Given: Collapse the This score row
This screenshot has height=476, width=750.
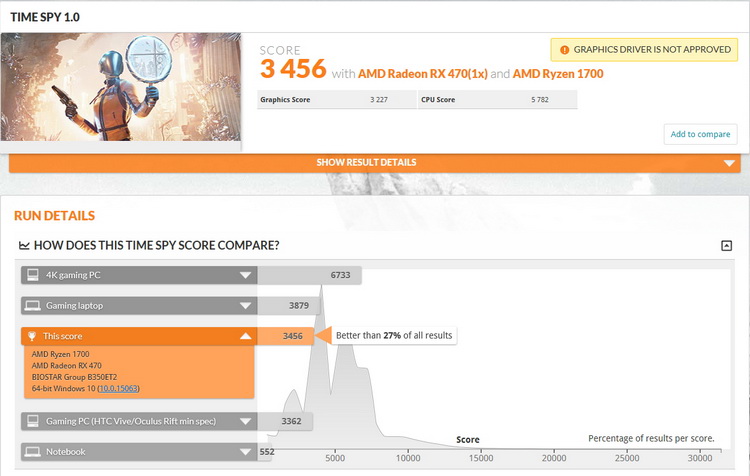Looking at the screenshot, I should point(245,336).
